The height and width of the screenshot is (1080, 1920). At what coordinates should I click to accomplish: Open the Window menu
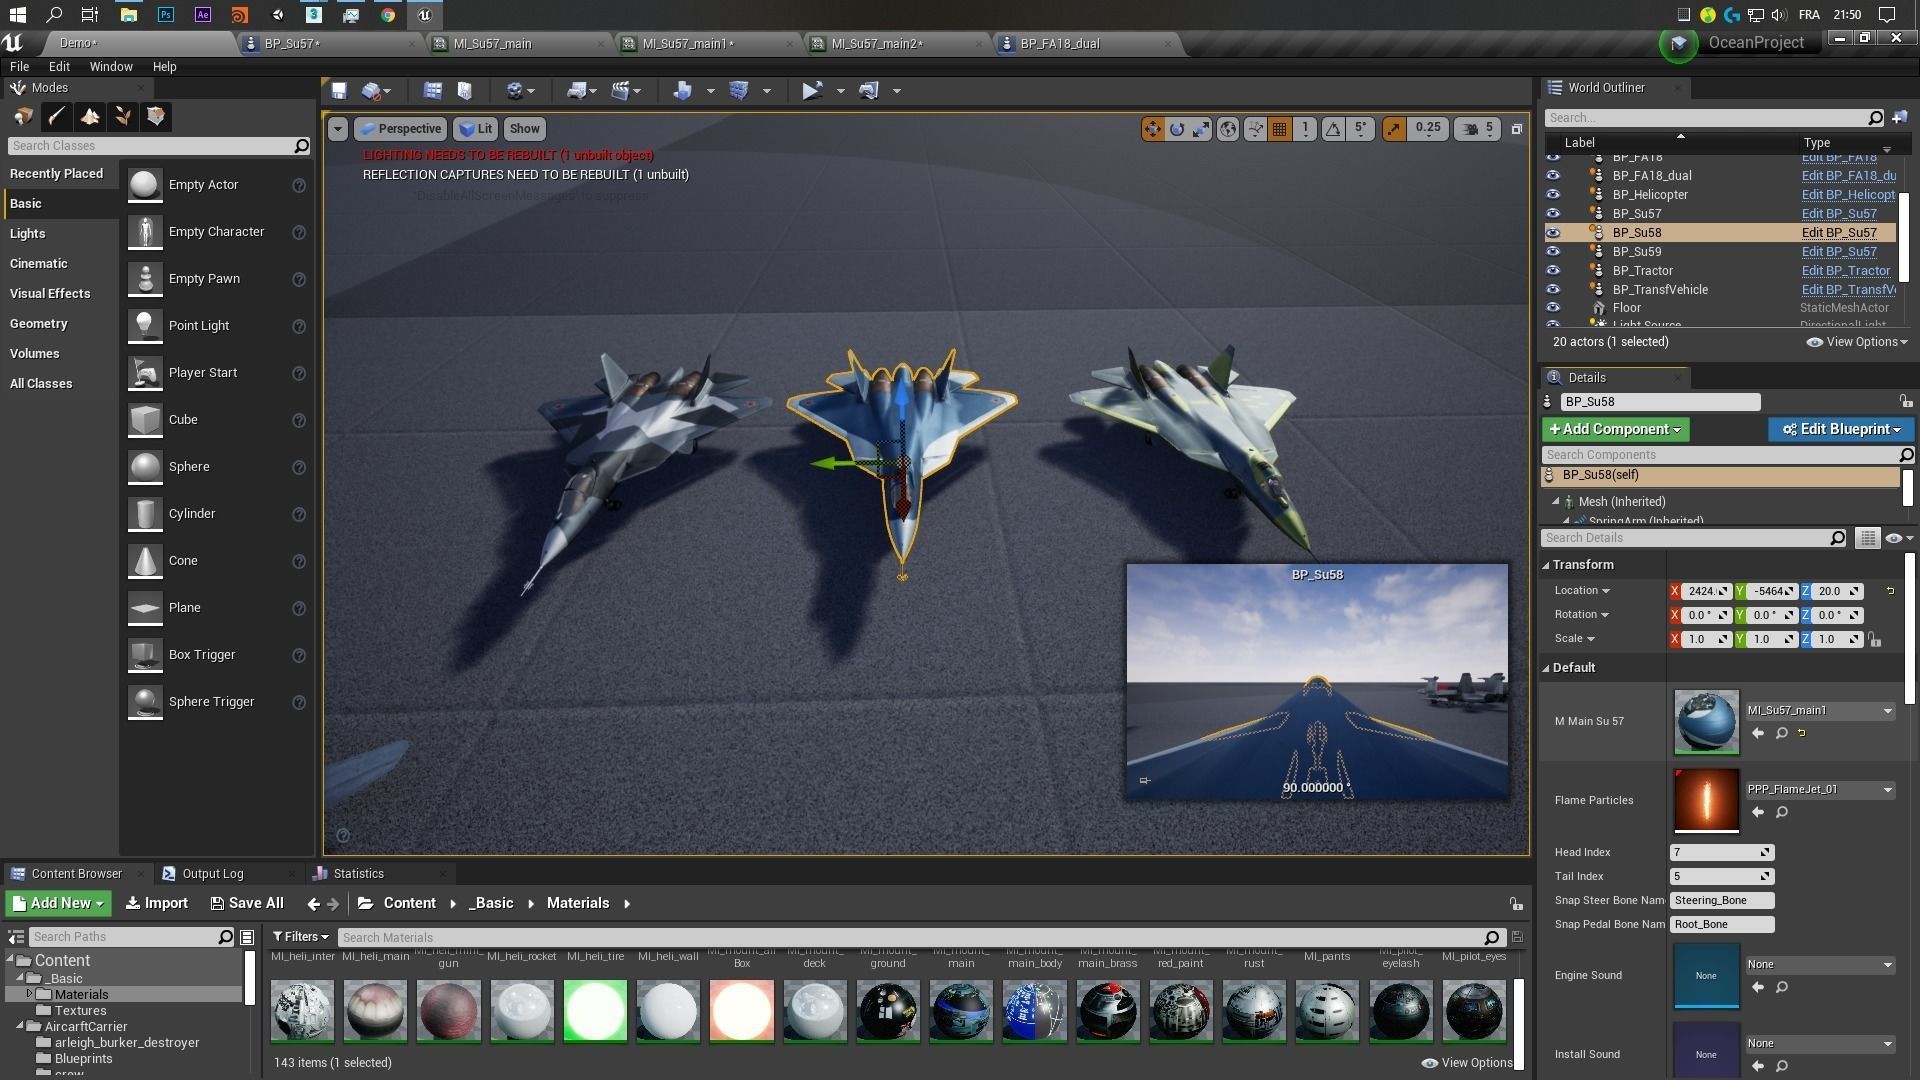tap(110, 67)
